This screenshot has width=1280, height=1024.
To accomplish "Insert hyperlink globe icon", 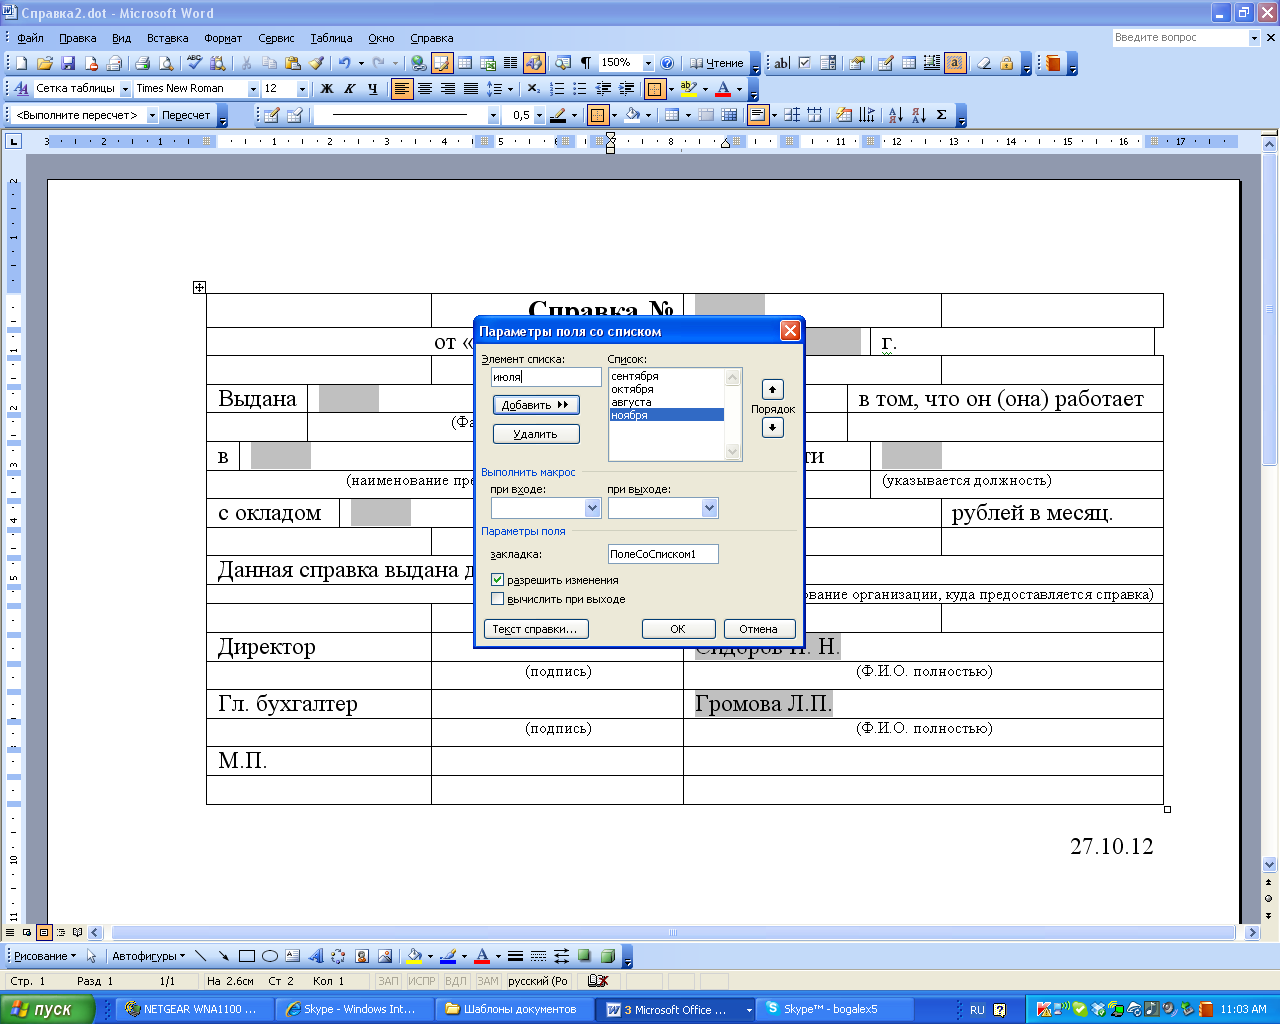I will tap(418, 63).
